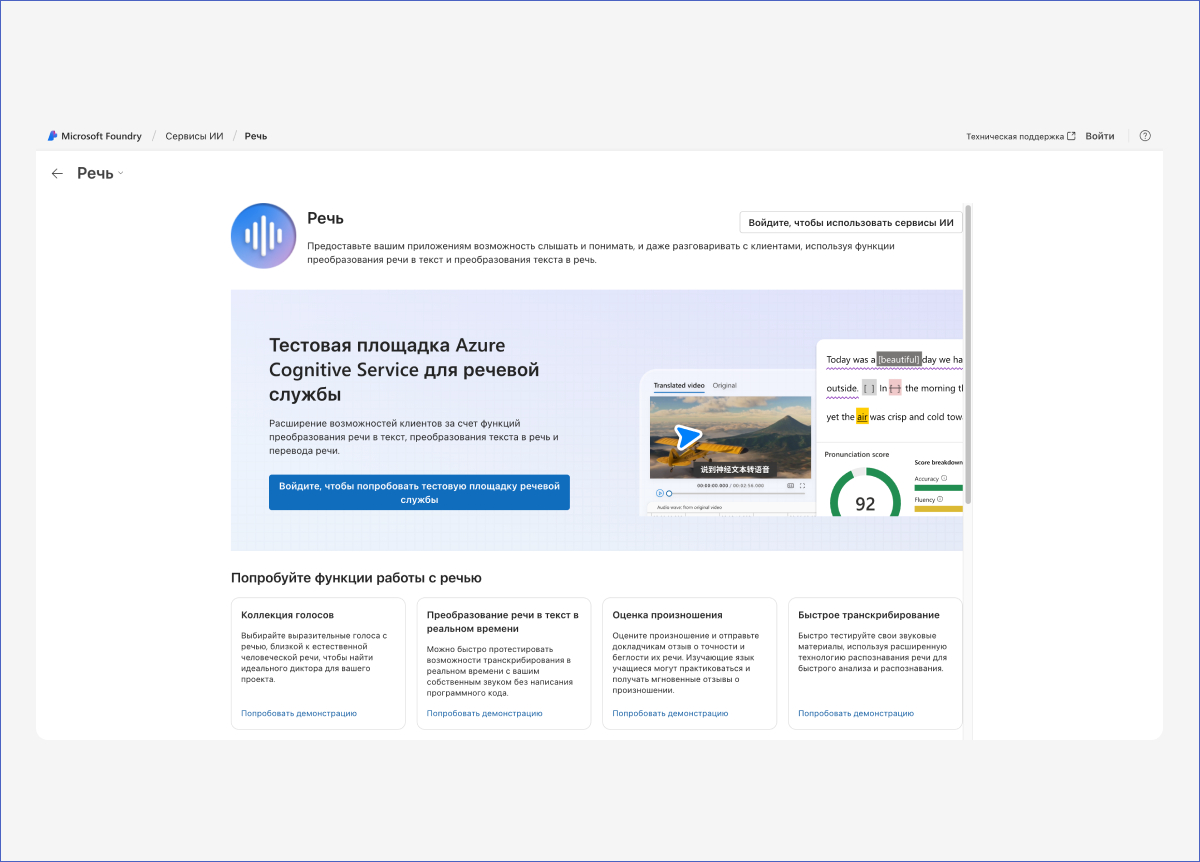The width and height of the screenshot is (1200, 862).
Task: Click the blue Речь sound wave icon
Action: (x=263, y=236)
